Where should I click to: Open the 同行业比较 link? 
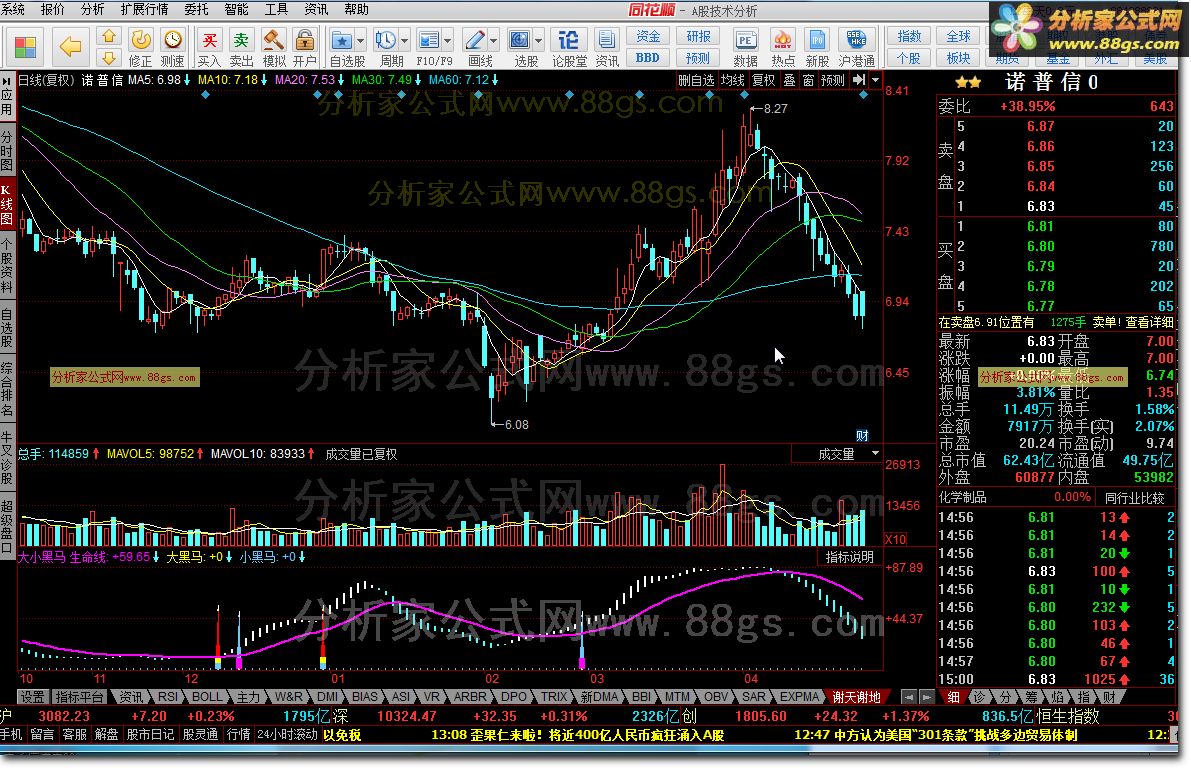pos(1135,498)
